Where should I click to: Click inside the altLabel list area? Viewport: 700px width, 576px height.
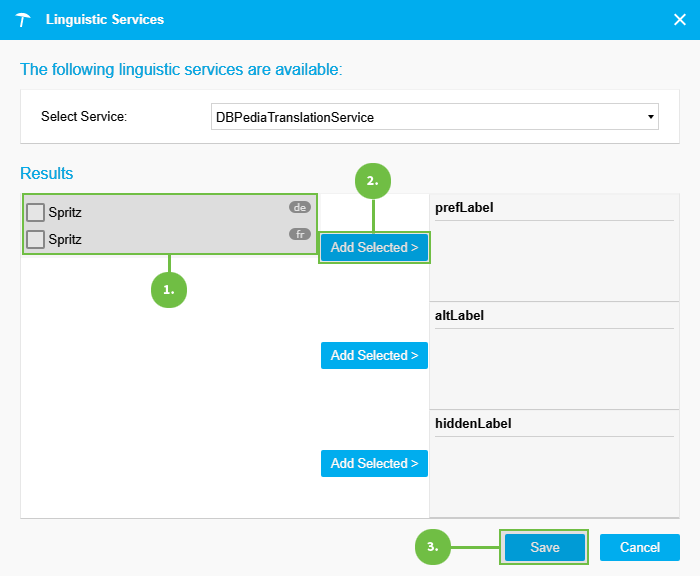pyautogui.click(x=554, y=366)
